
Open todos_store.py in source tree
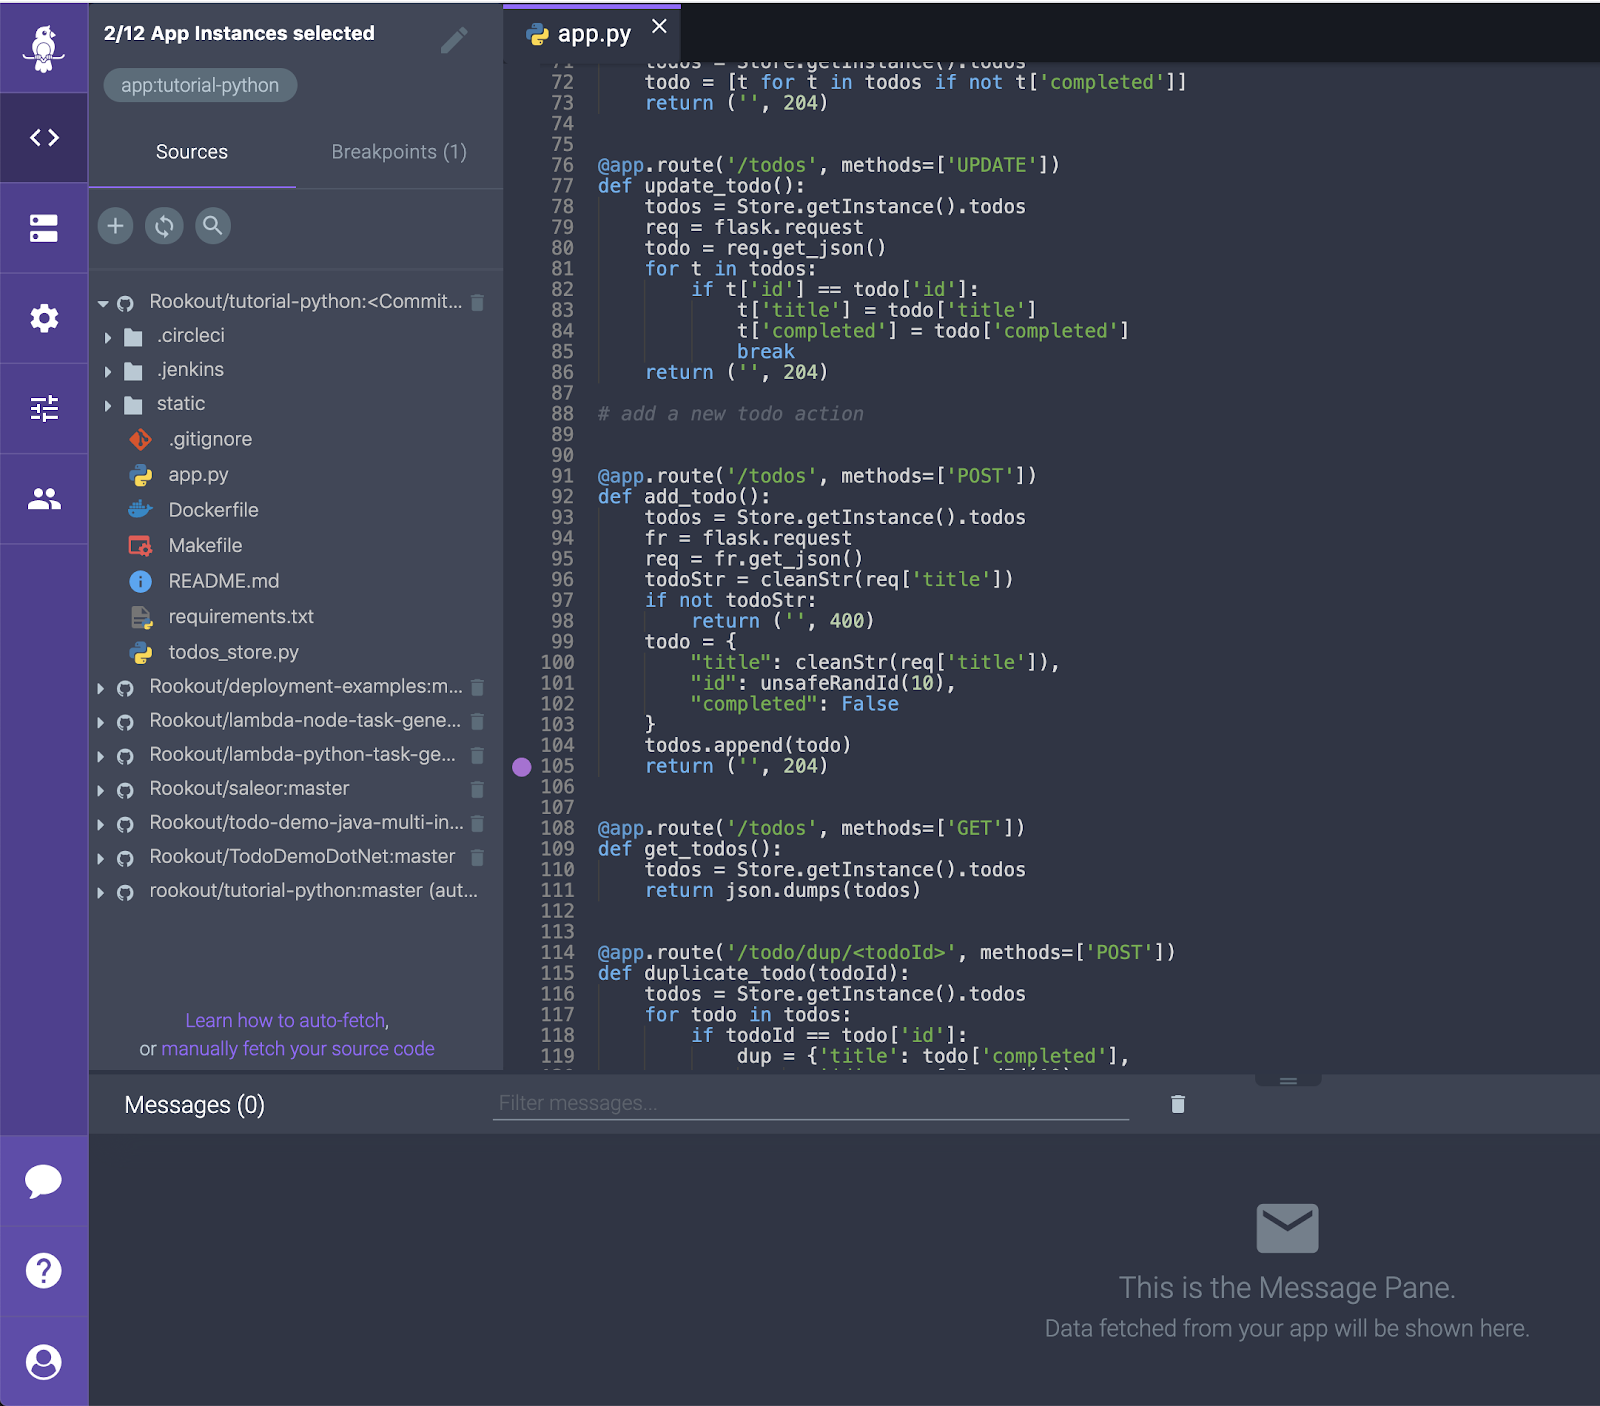(233, 652)
